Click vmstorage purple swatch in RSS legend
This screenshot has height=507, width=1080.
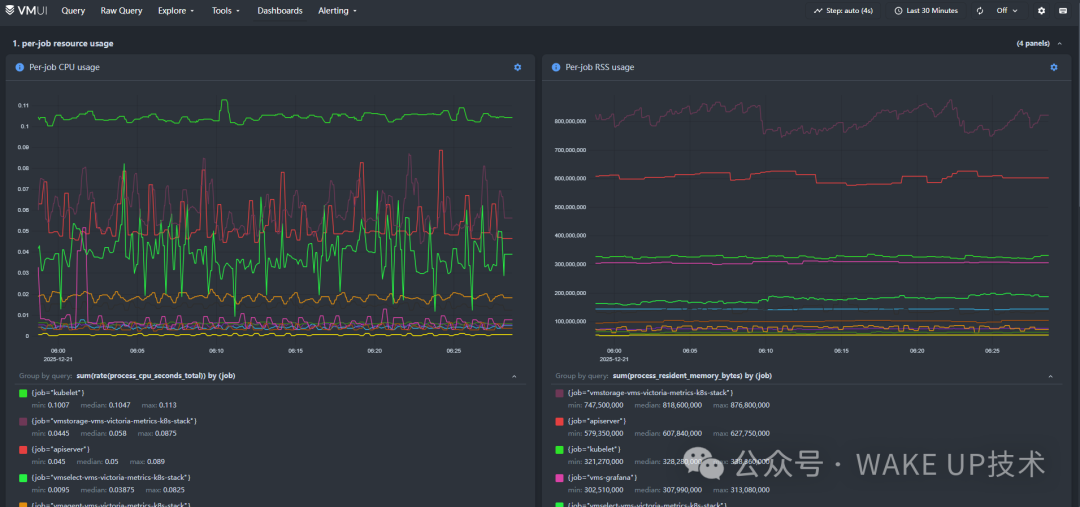point(560,393)
